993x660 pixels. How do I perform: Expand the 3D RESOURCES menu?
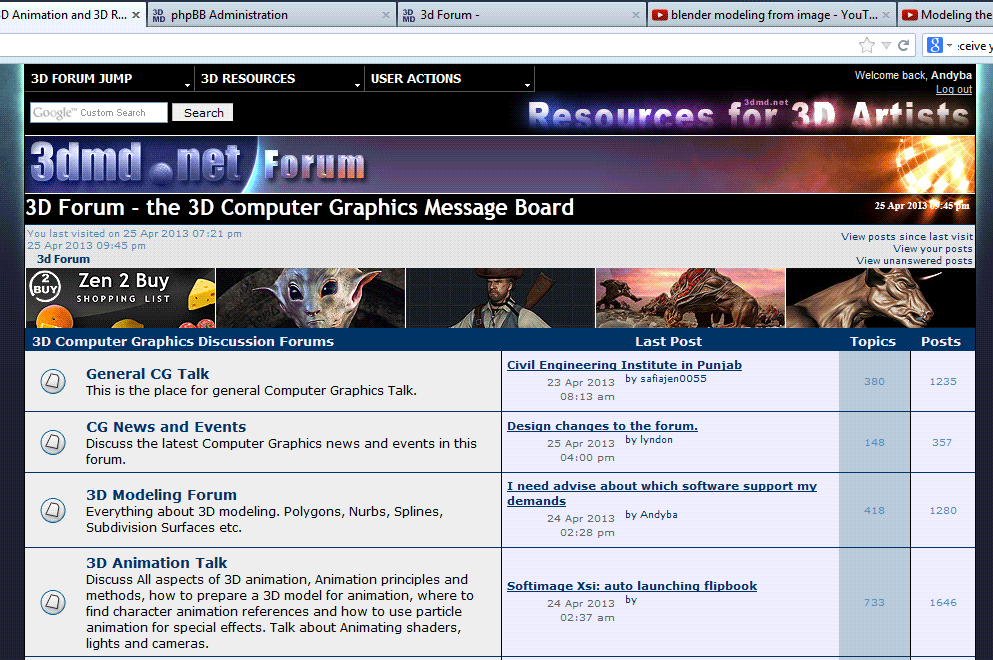point(279,79)
